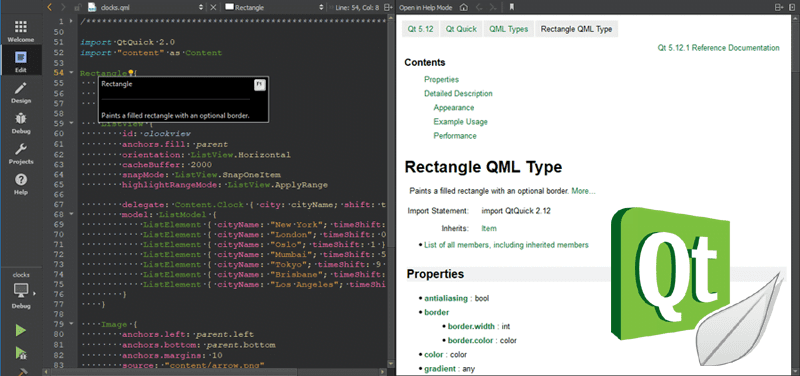Split the help viewer pane

pyautogui.click(x=779, y=8)
